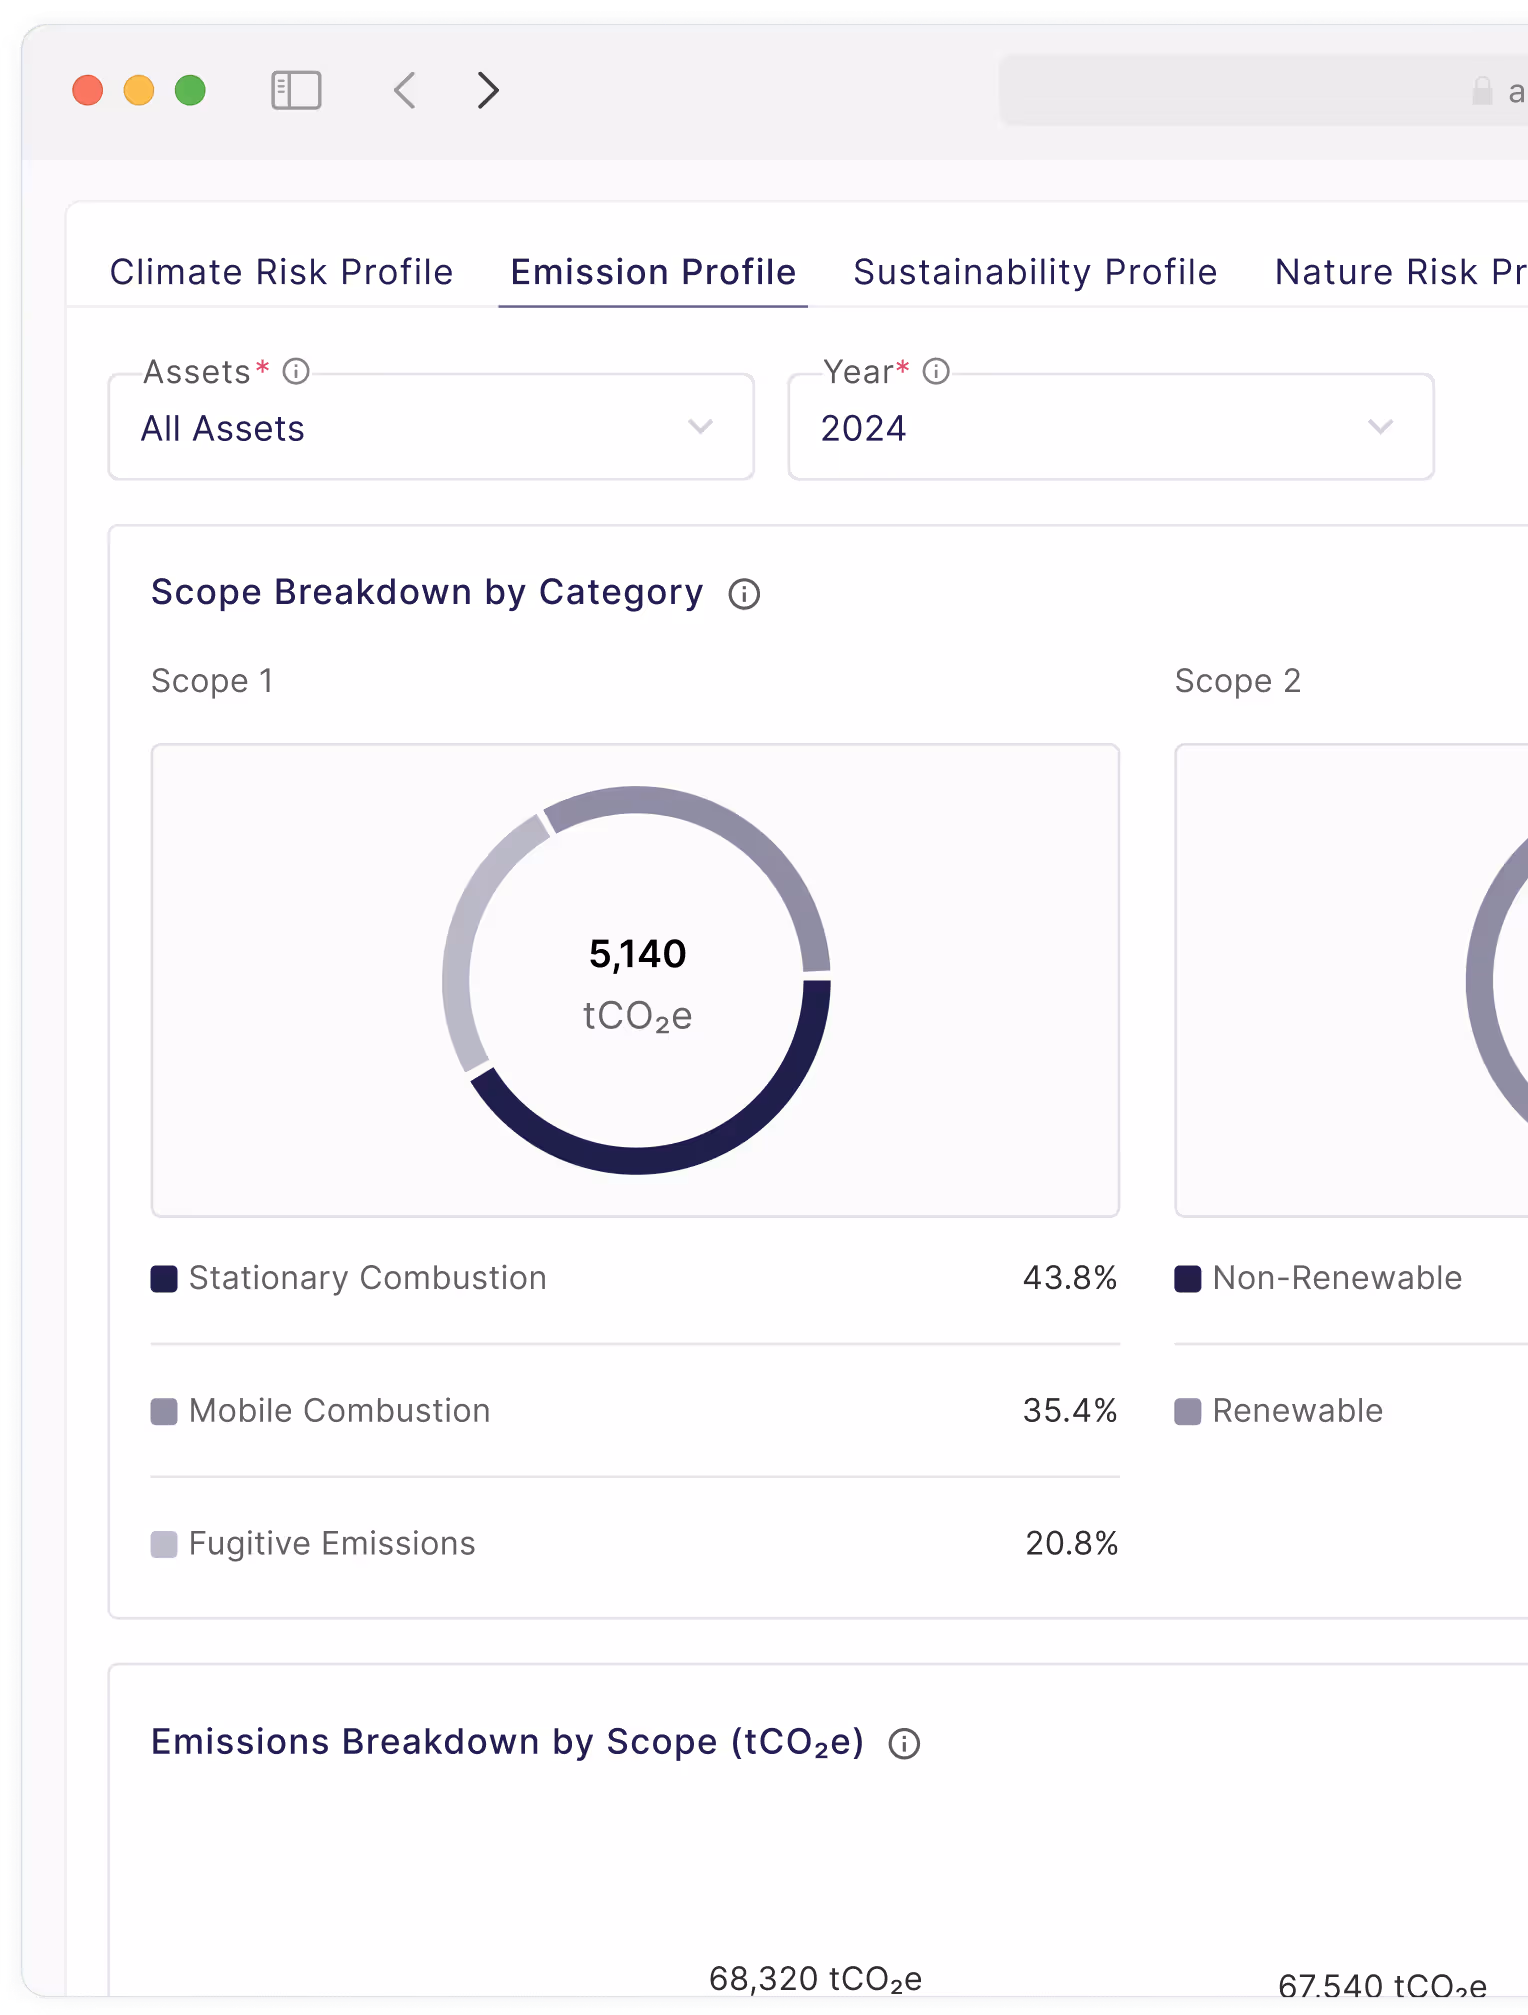Click the 20.8% value
Image resolution: width=1528 pixels, height=2015 pixels.
pos(1071,1544)
